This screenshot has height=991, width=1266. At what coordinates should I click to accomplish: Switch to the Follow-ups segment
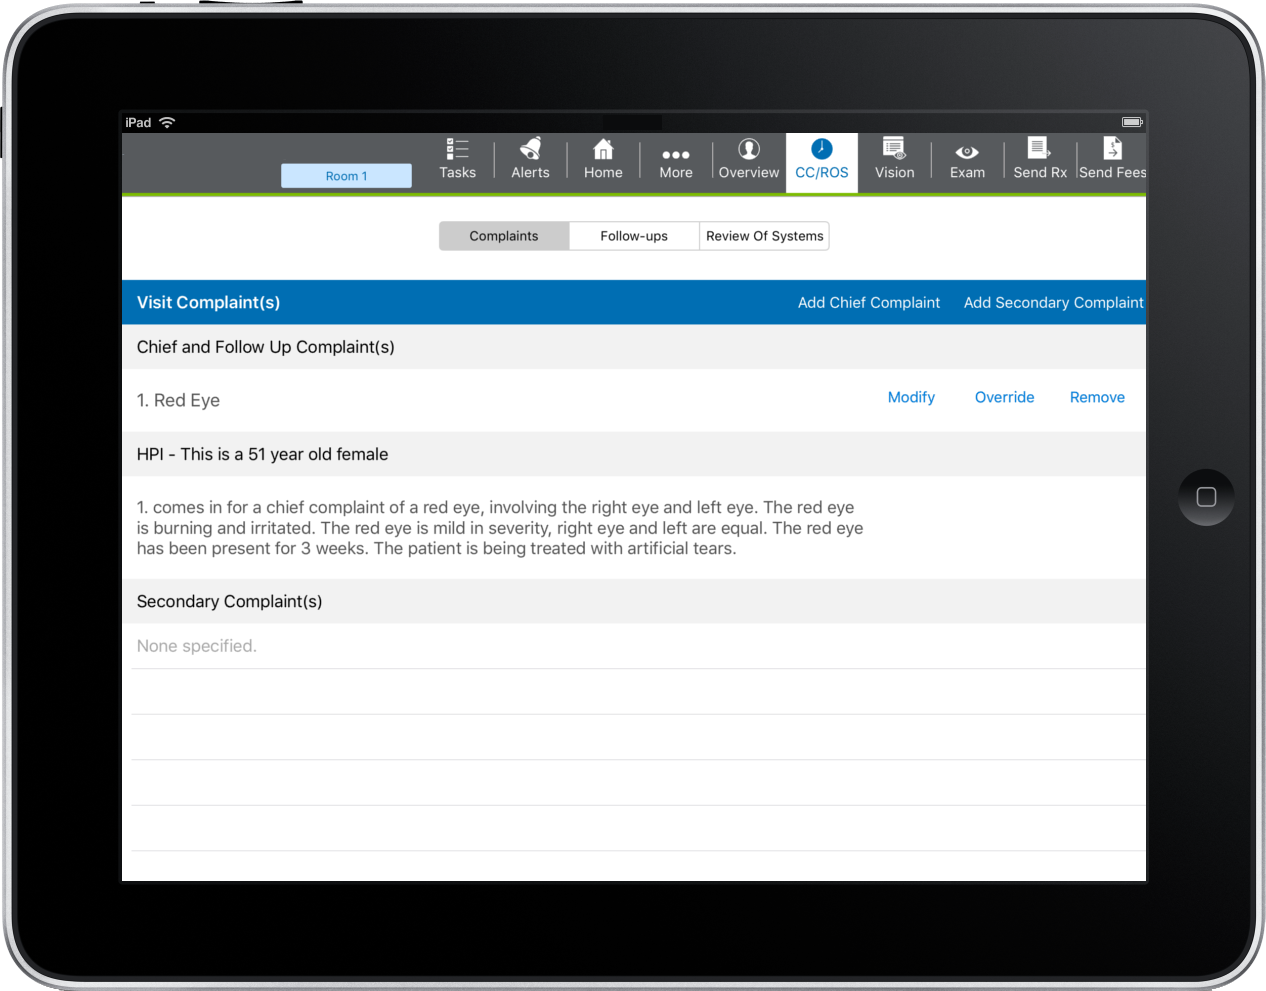tap(634, 236)
